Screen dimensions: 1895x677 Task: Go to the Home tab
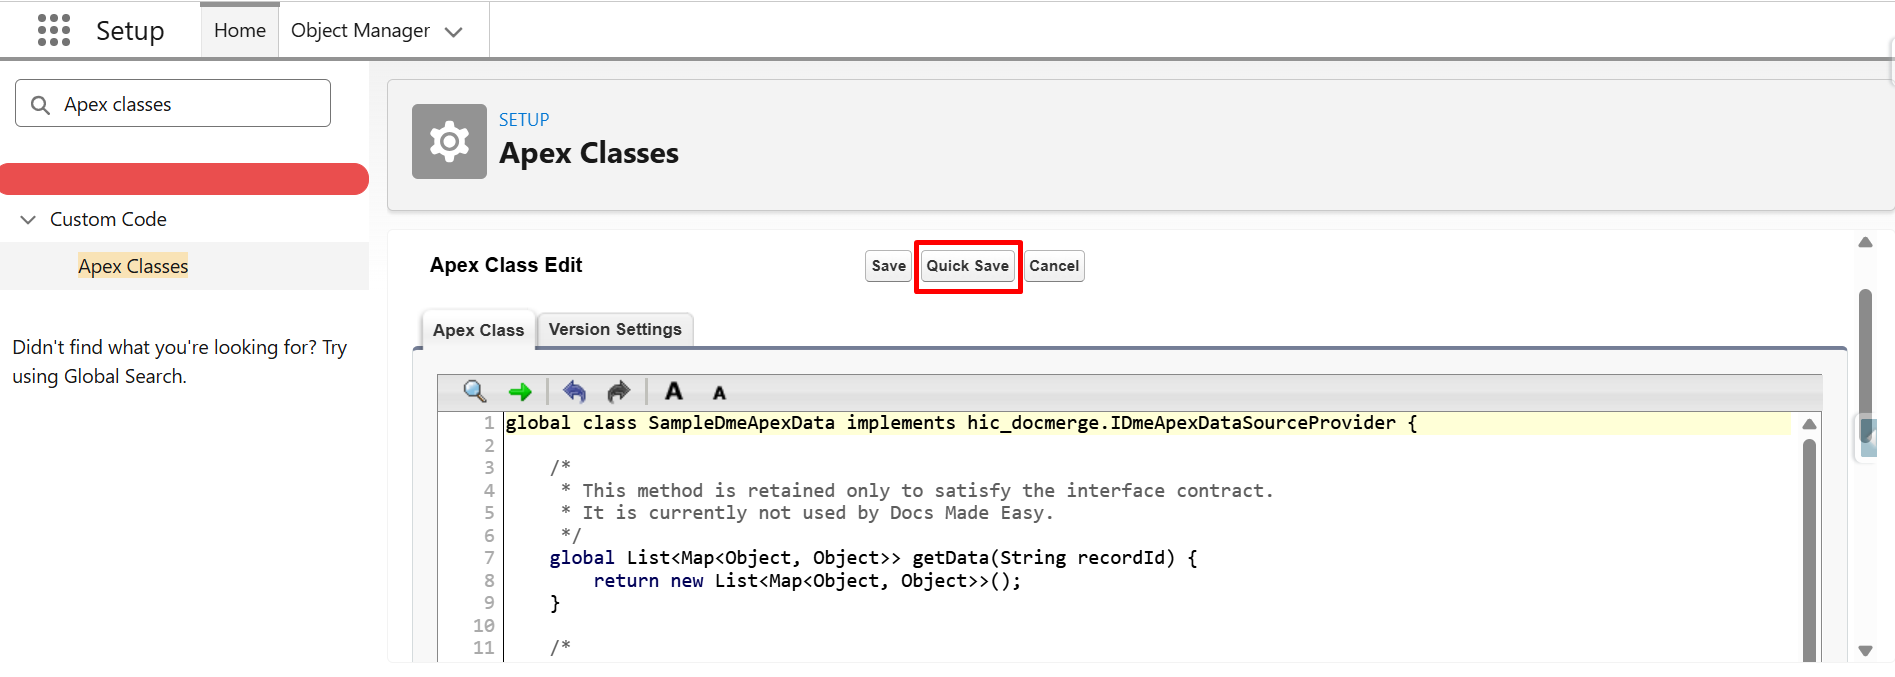[240, 31]
